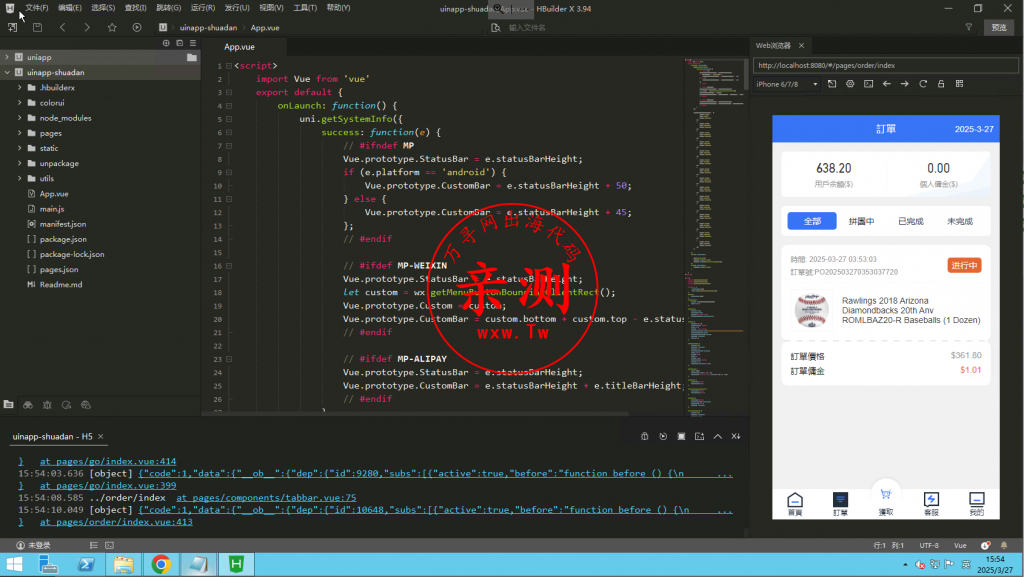Click the Save file toolbar icon
The height and width of the screenshot is (577, 1024).
coord(35,27)
